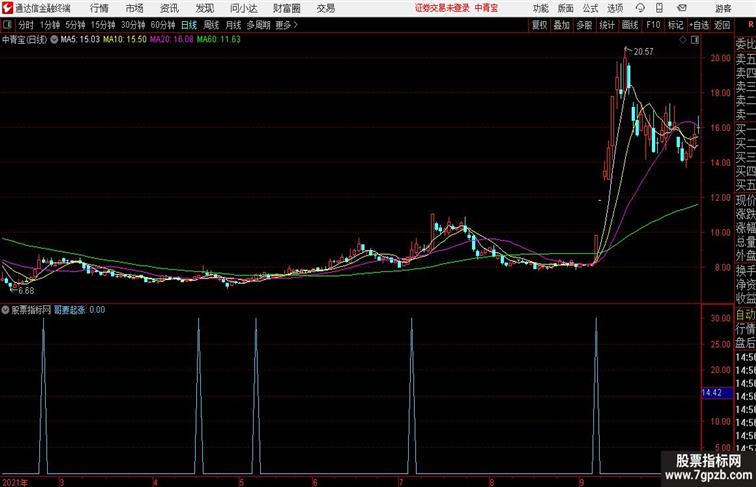Switch to 1分钟 period
This screenshot has height=487, width=756.
pyautogui.click(x=50, y=25)
